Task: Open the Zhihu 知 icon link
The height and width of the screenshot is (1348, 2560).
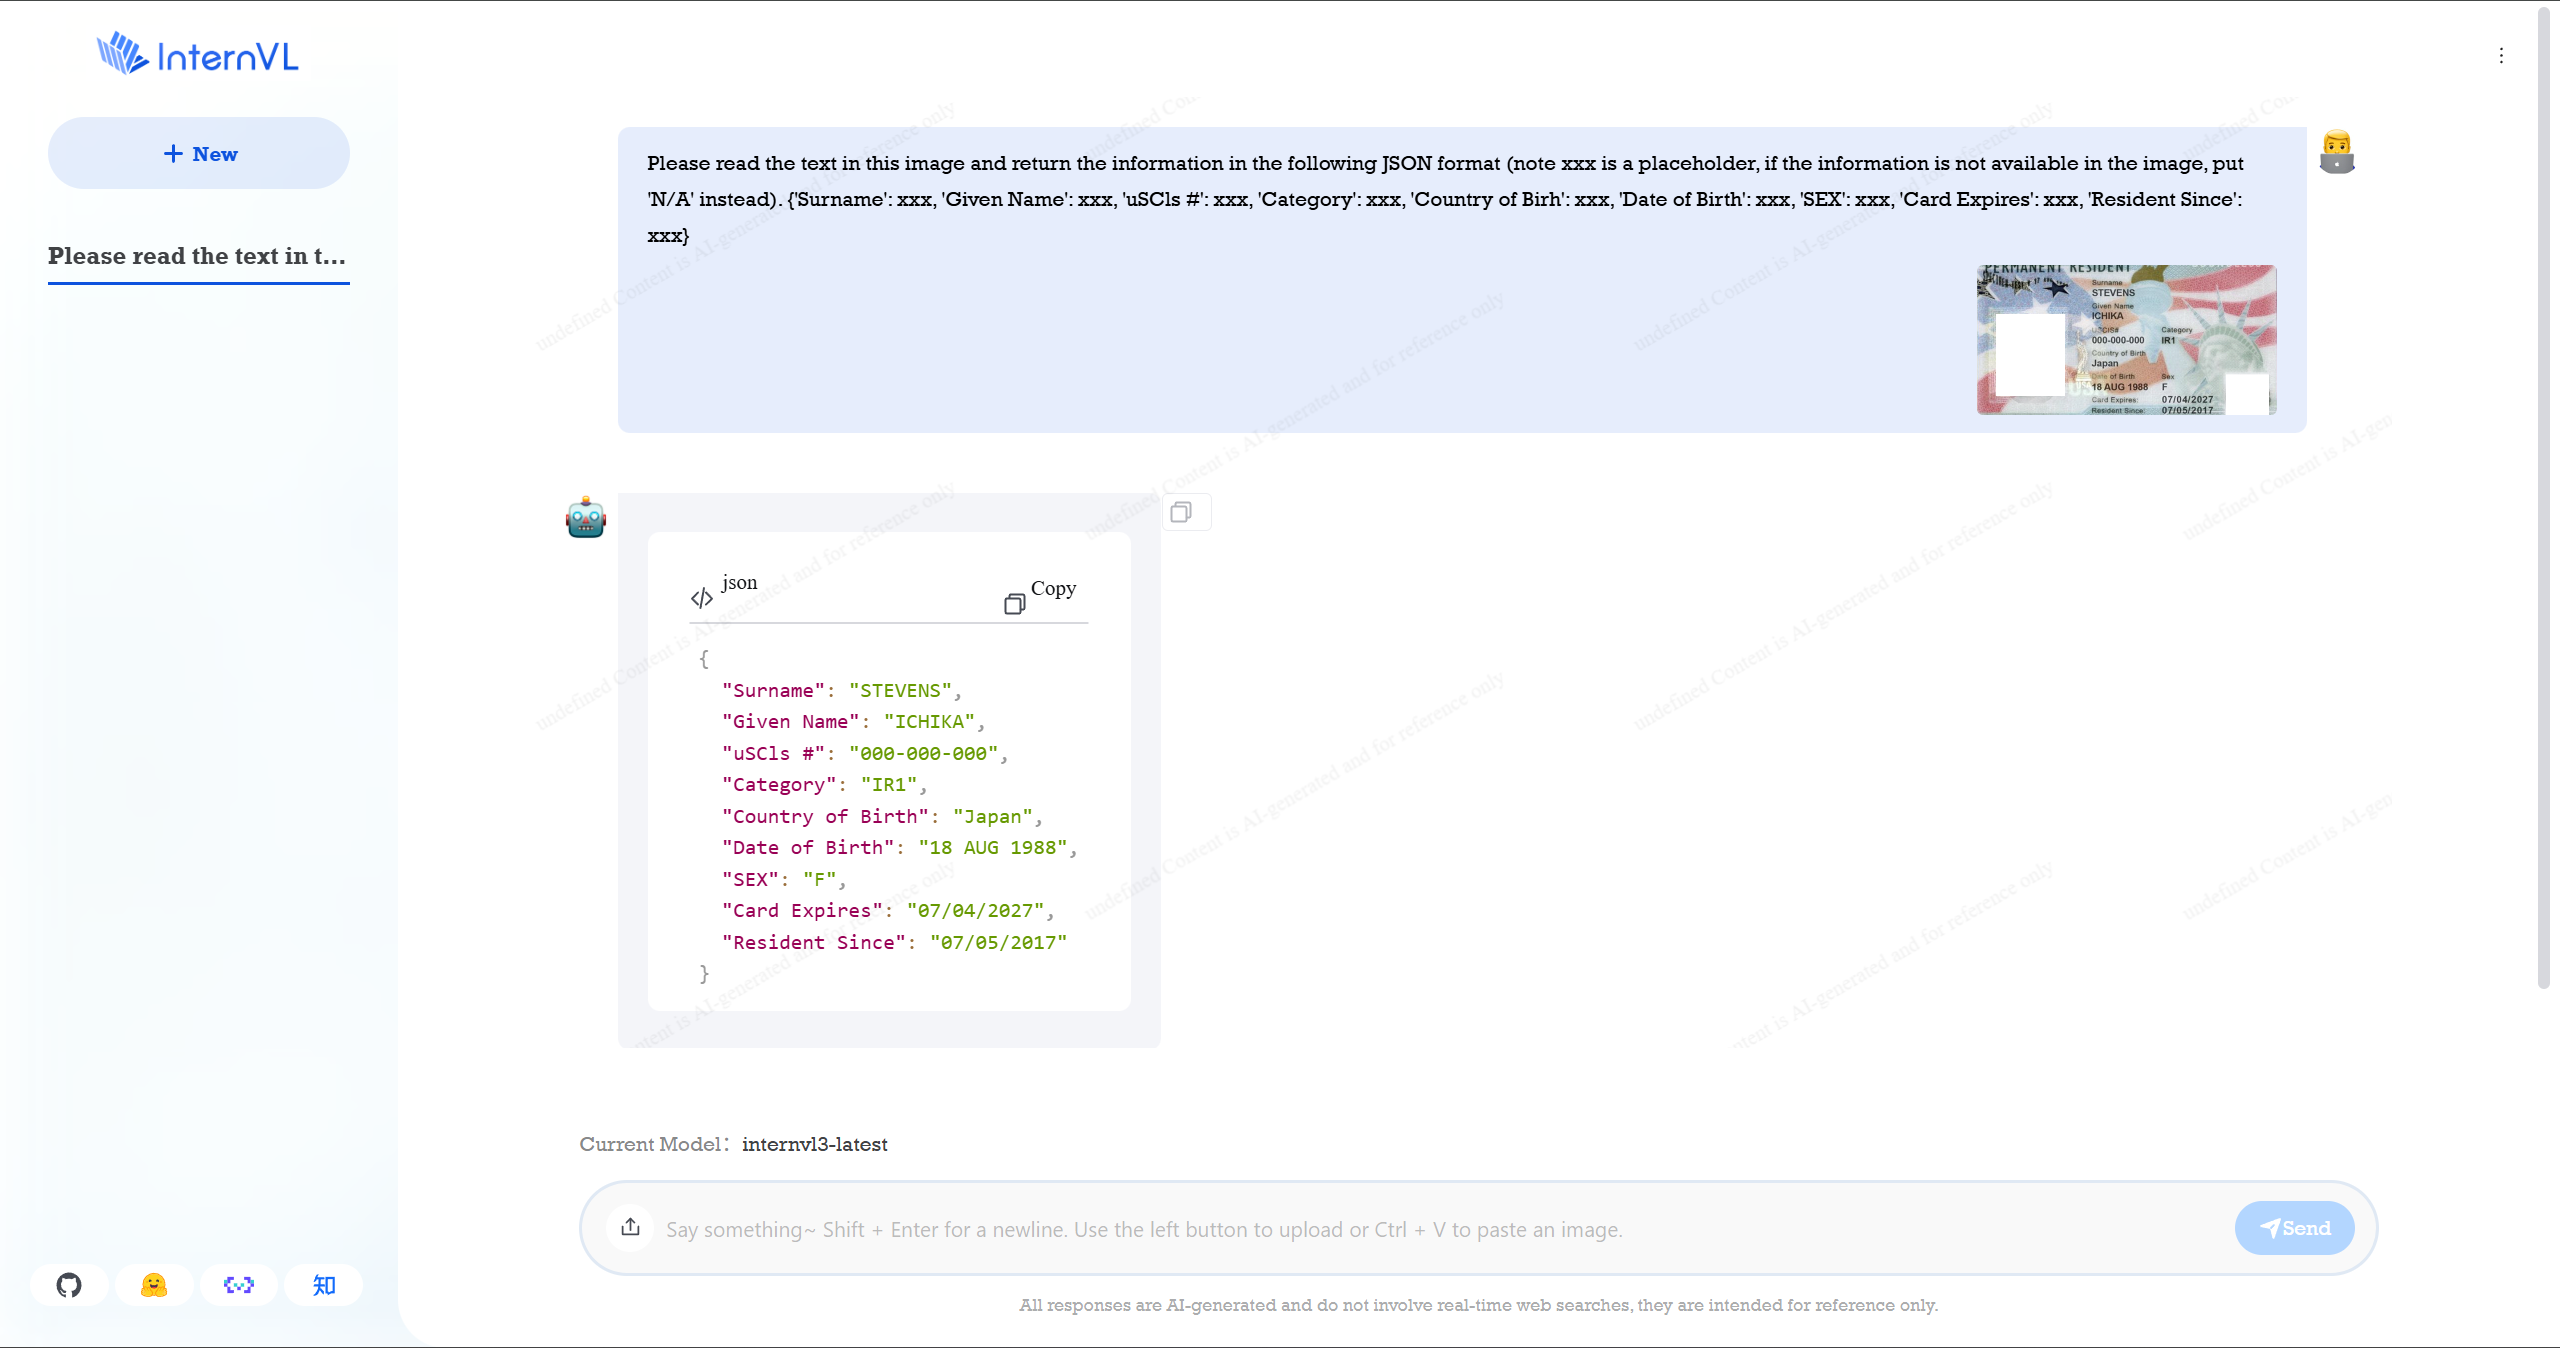Action: click(324, 1285)
